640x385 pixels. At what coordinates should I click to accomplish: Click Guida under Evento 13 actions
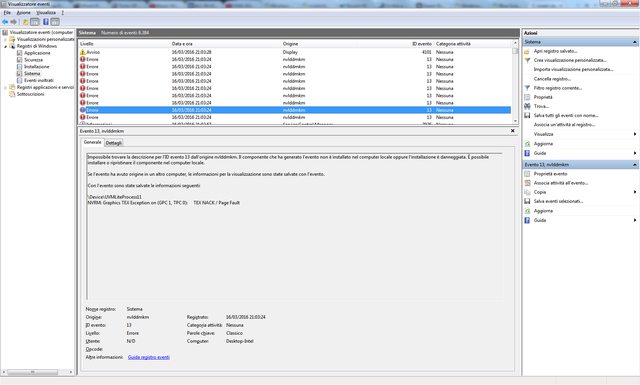point(540,220)
